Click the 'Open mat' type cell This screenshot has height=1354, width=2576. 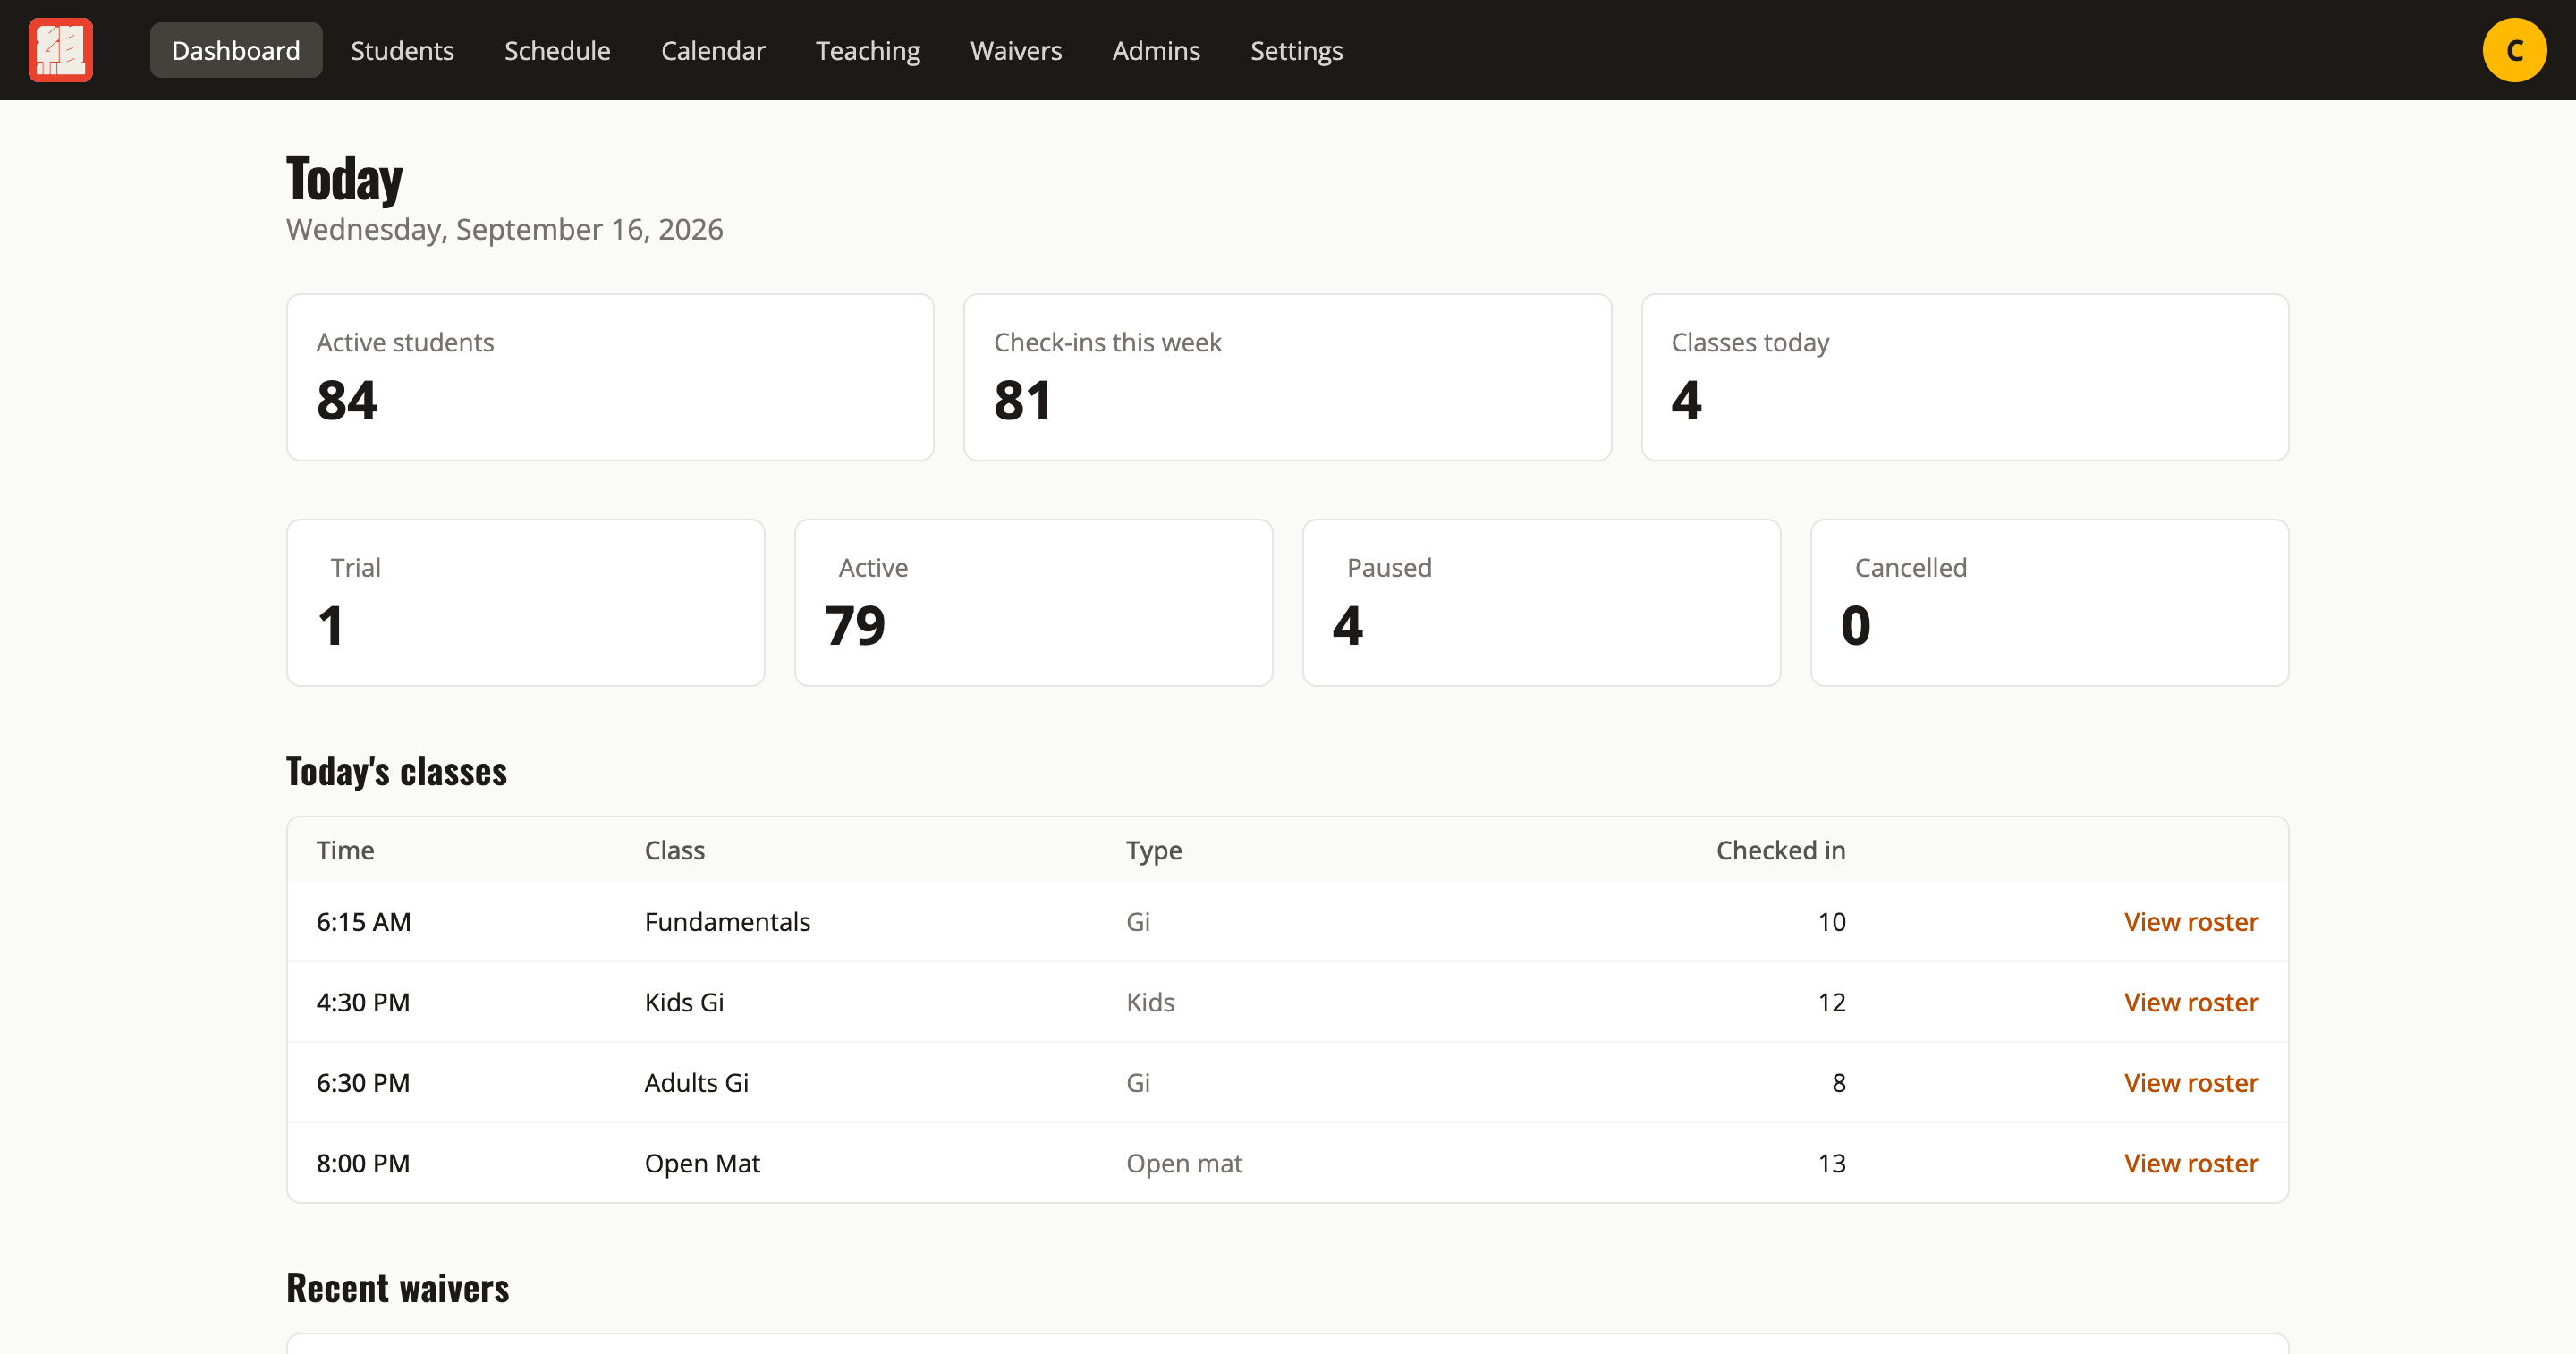click(1184, 1163)
